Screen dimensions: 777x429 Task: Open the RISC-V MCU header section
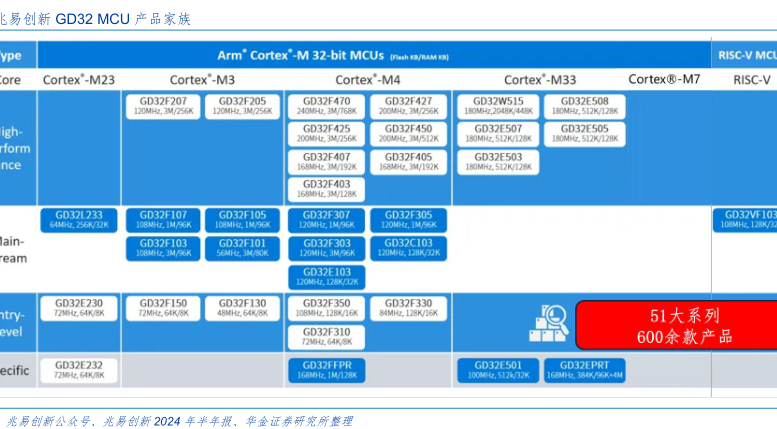(x=747, y=53)
